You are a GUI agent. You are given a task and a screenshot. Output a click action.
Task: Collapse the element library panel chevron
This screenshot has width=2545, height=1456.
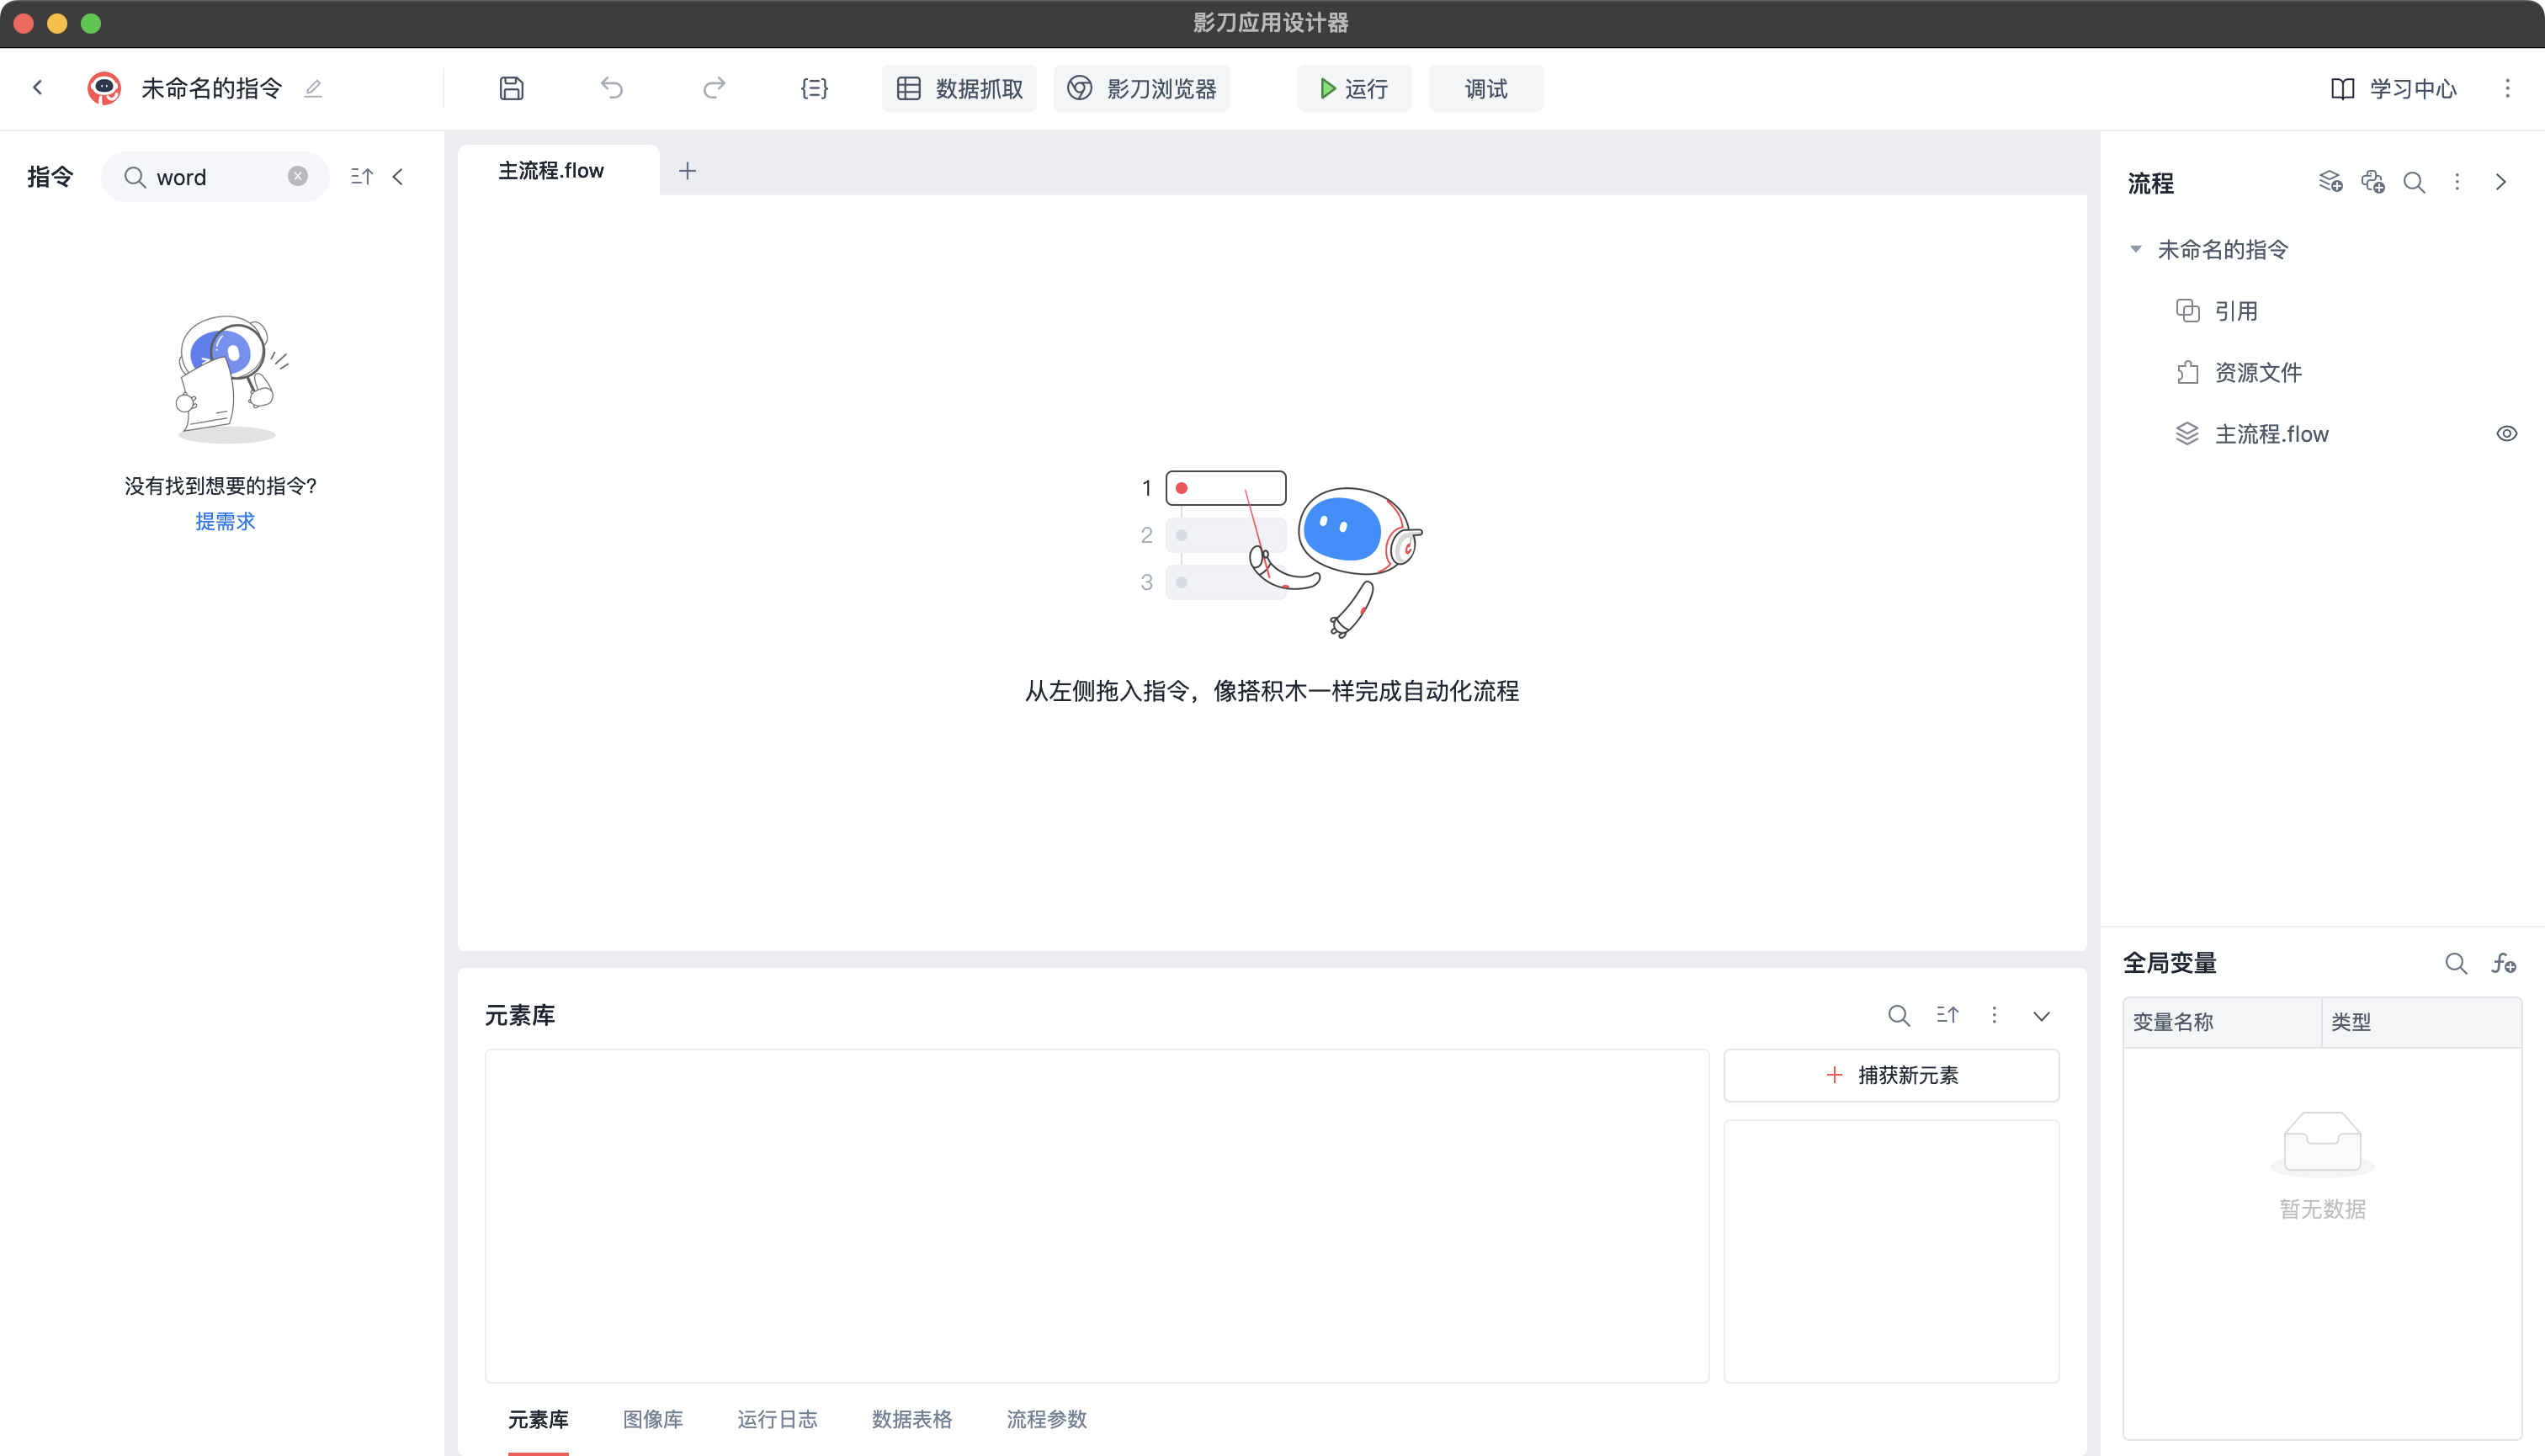pyautogui.click(x=2041, y=1016)
